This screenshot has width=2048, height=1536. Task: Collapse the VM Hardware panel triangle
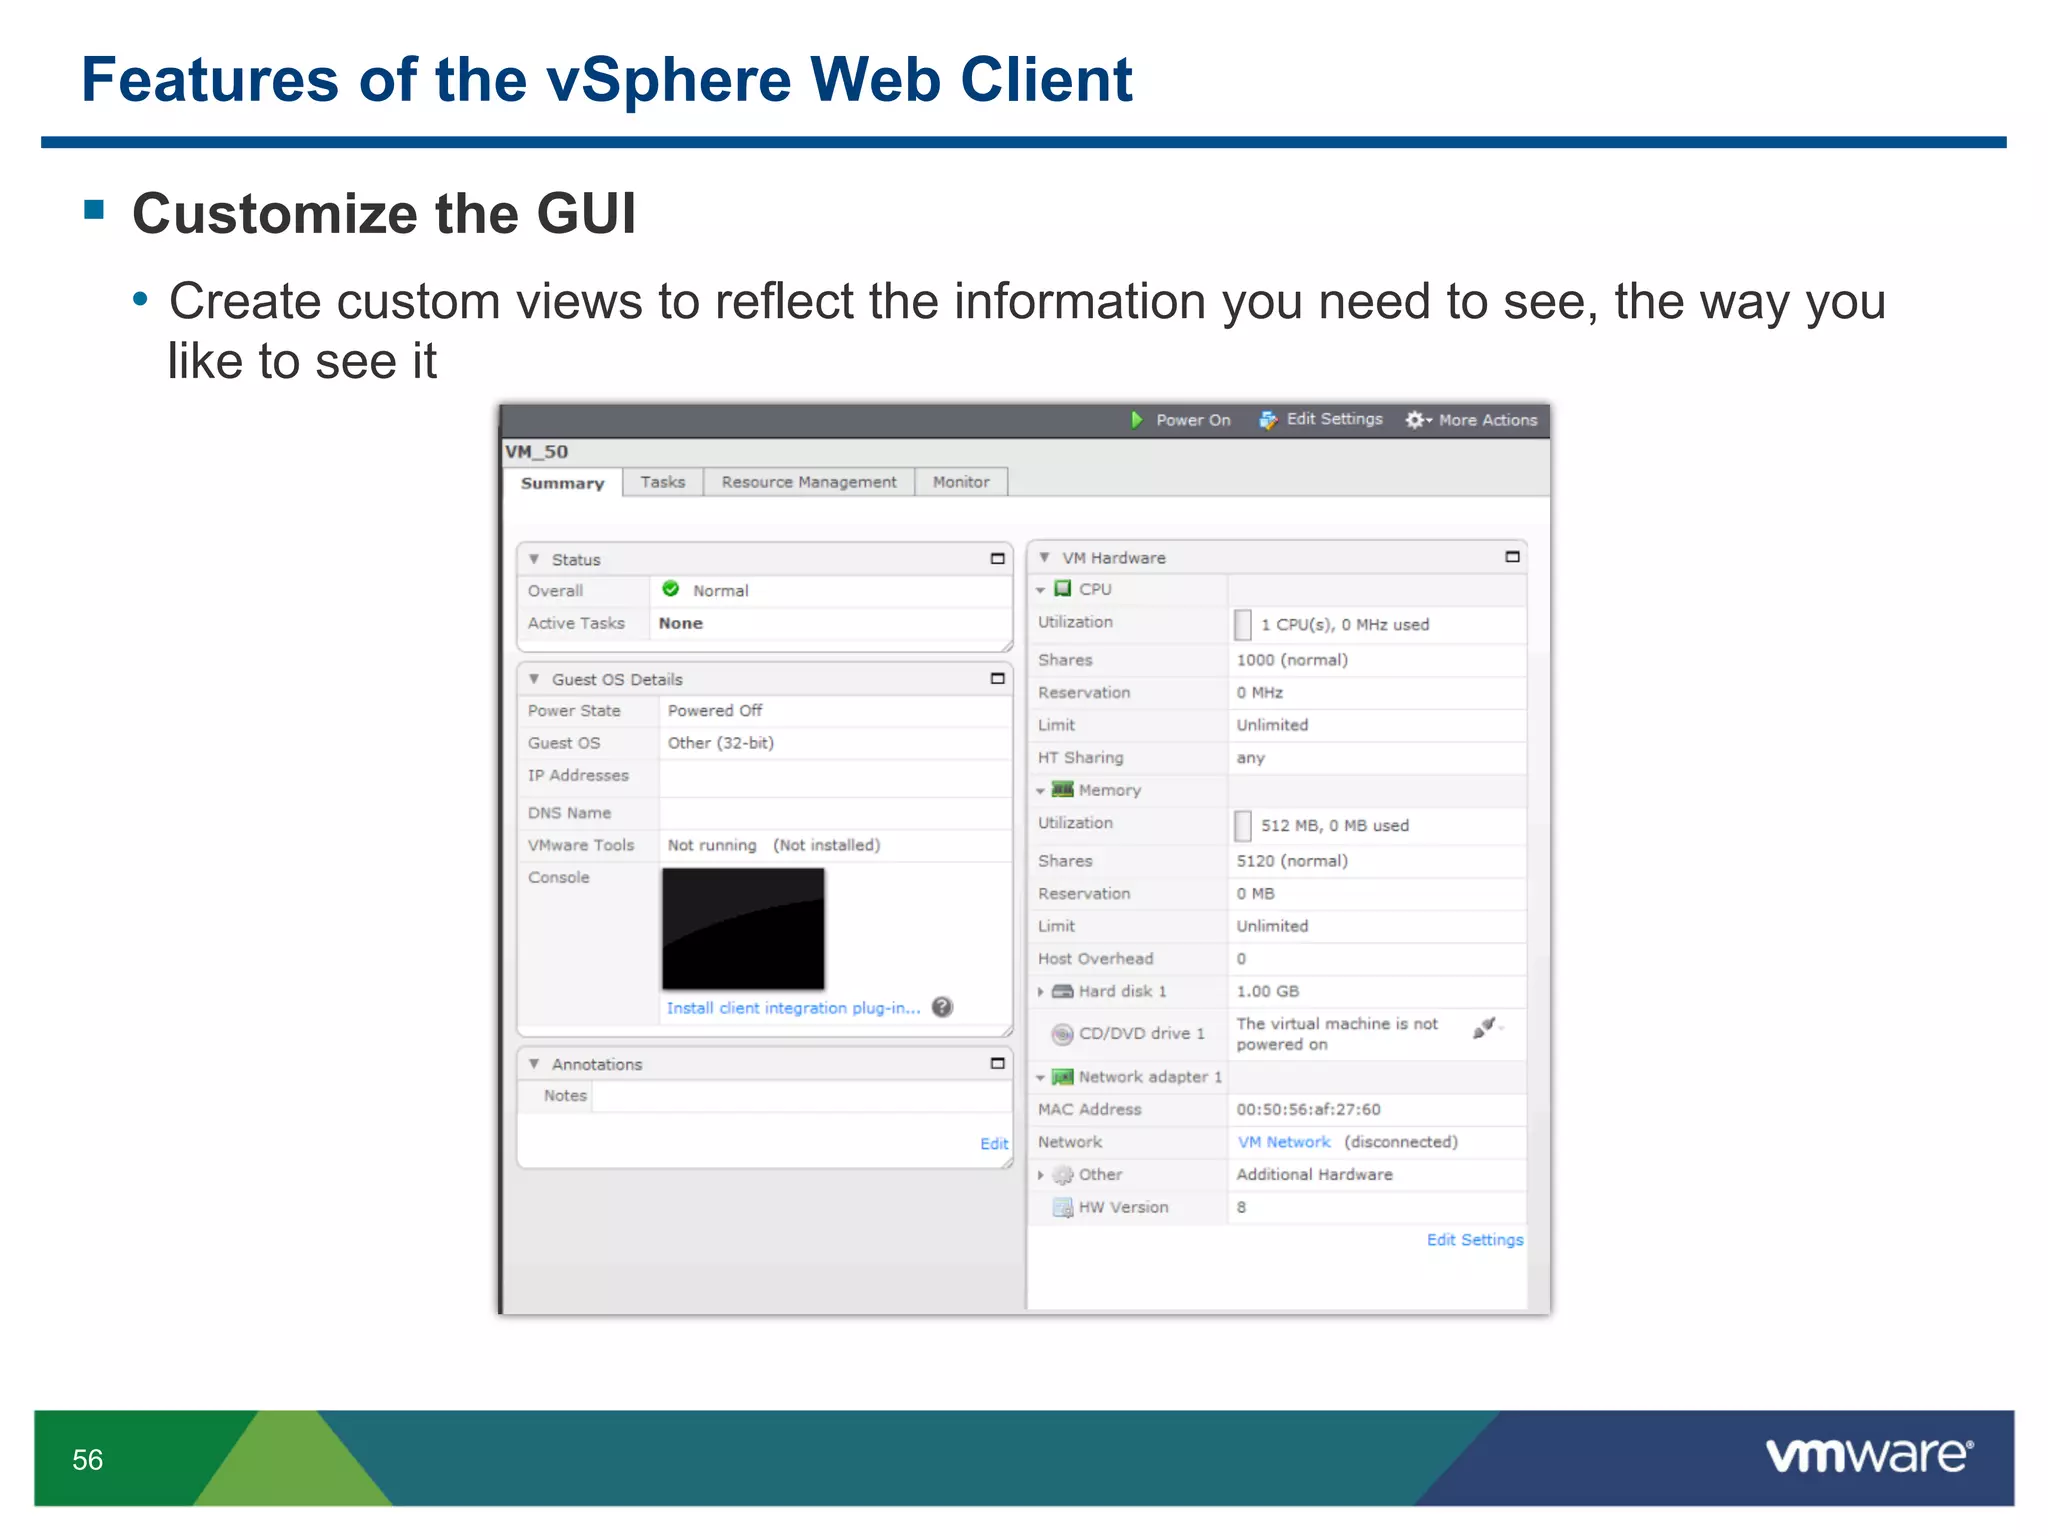tap(1044, 557)
